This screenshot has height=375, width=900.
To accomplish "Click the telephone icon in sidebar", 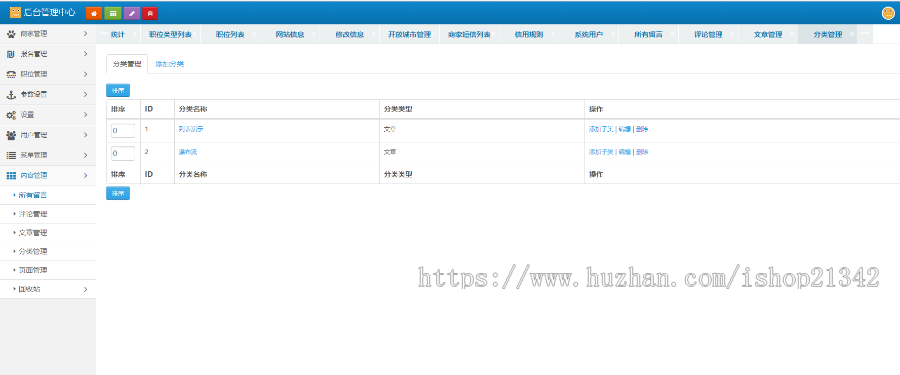I will tap(11, 74).
